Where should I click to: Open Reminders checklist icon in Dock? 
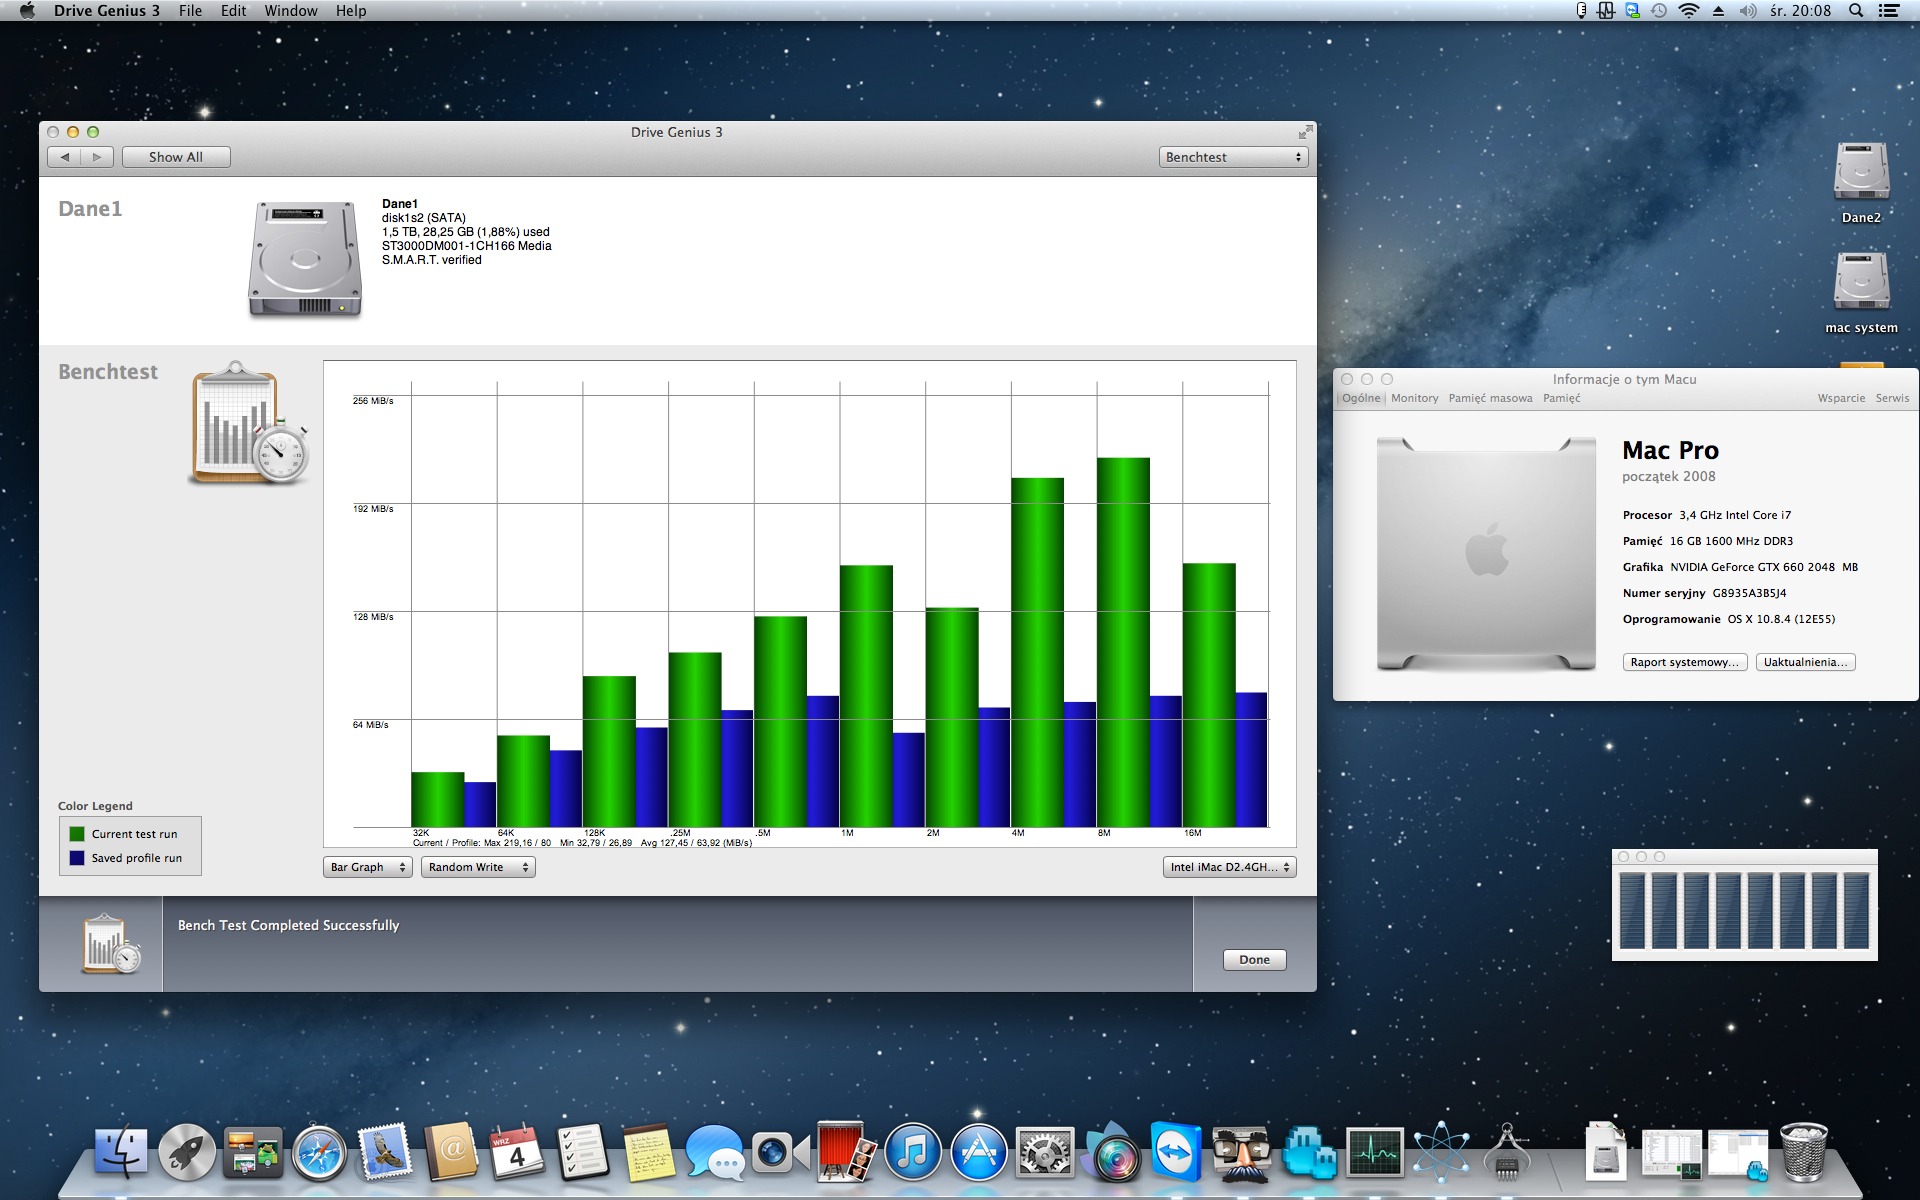click(583, 1152)
